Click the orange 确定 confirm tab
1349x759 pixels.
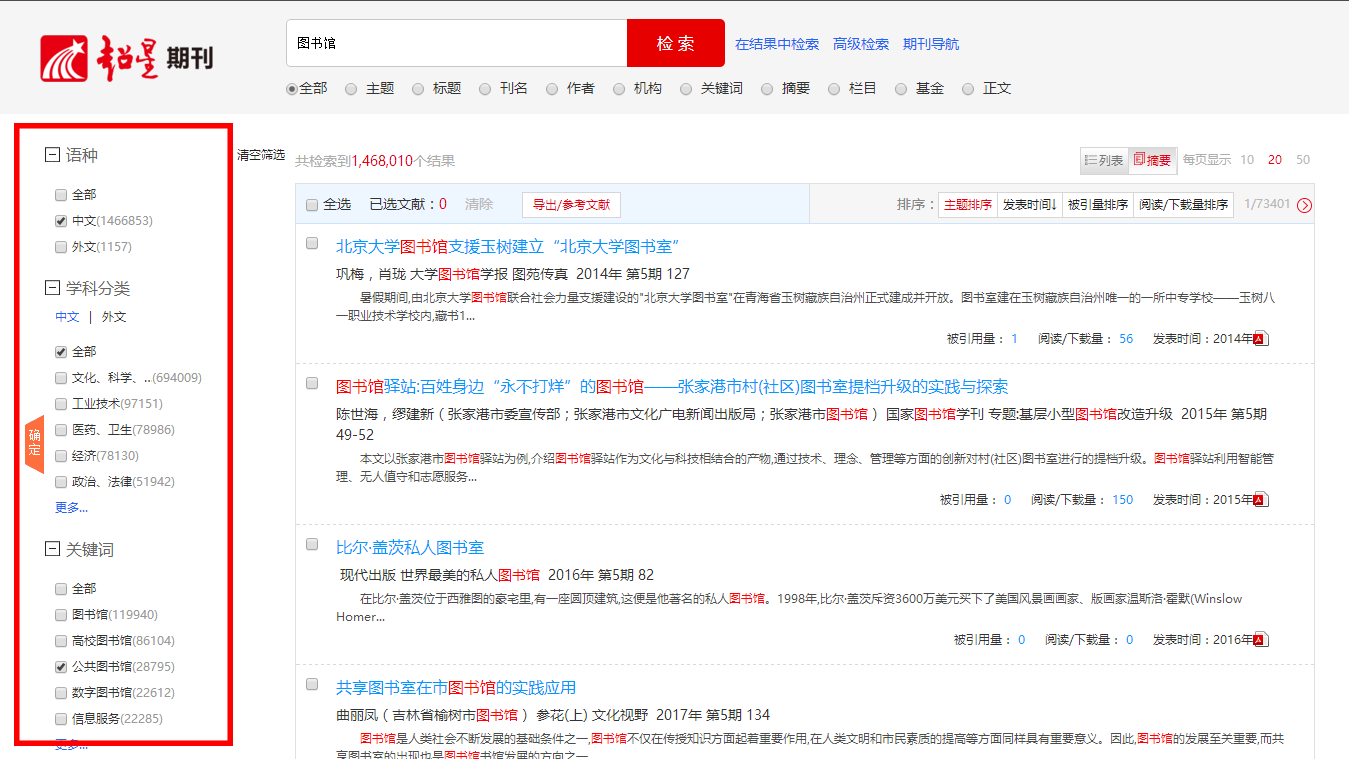(33, 442)
